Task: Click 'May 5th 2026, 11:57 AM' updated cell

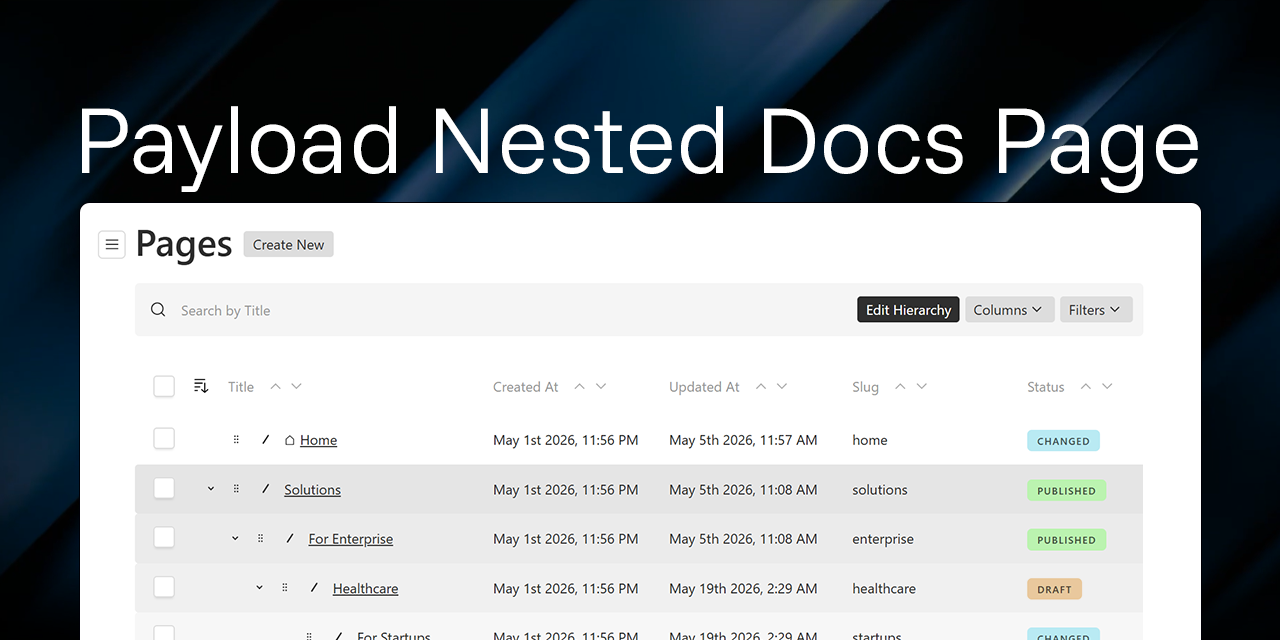Action: coord(743,440)
